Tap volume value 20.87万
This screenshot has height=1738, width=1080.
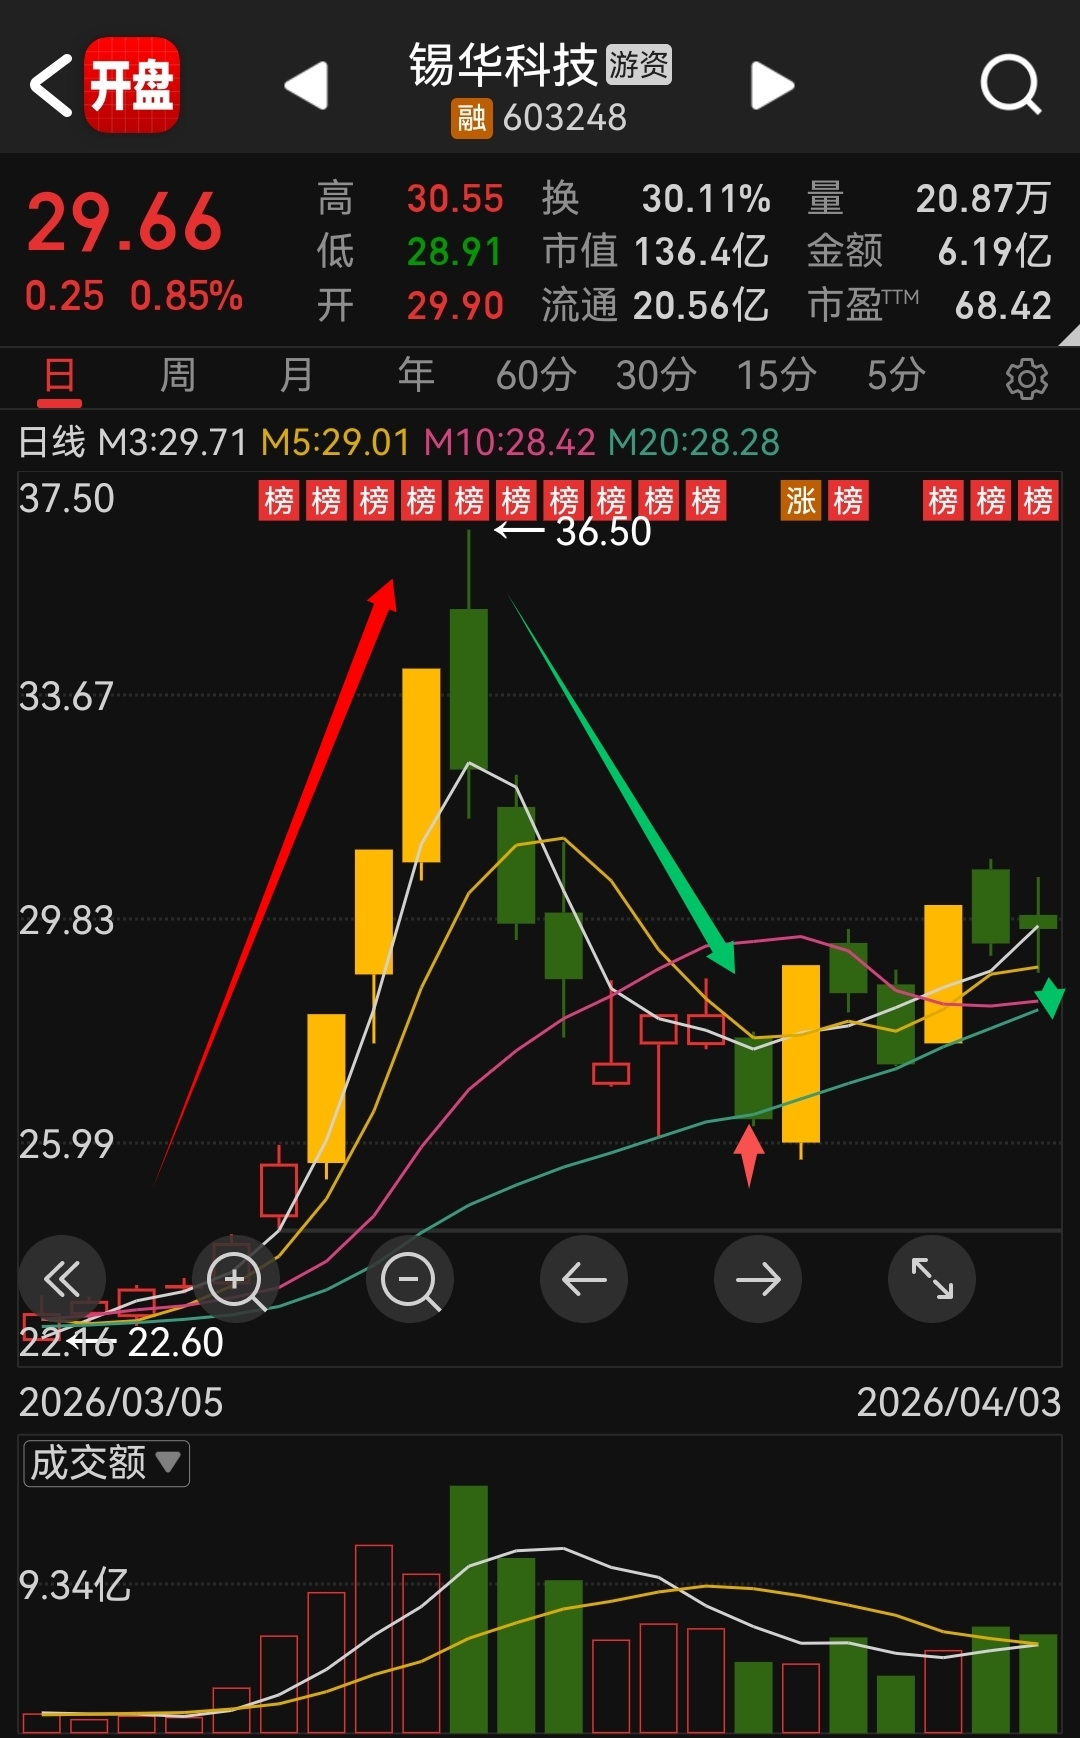(983, 199)
